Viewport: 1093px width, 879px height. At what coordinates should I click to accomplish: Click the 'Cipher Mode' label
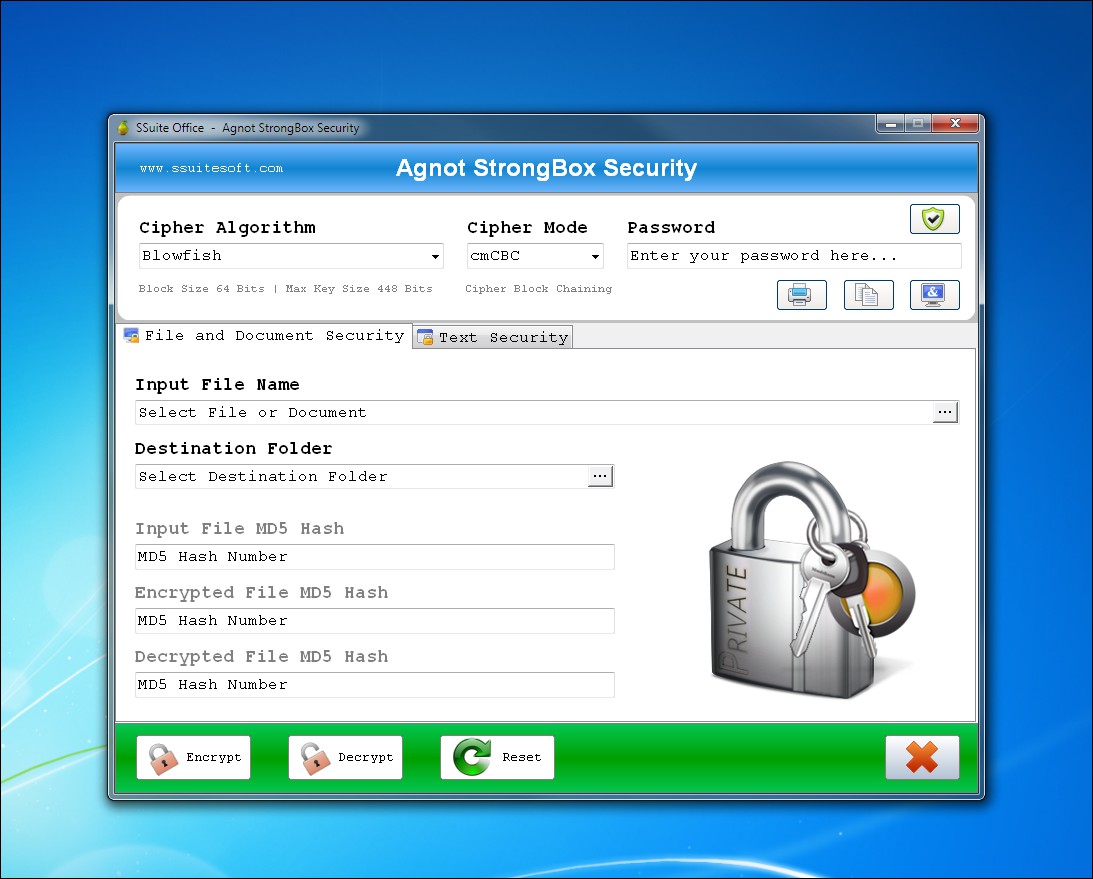[x=527, y=227]
